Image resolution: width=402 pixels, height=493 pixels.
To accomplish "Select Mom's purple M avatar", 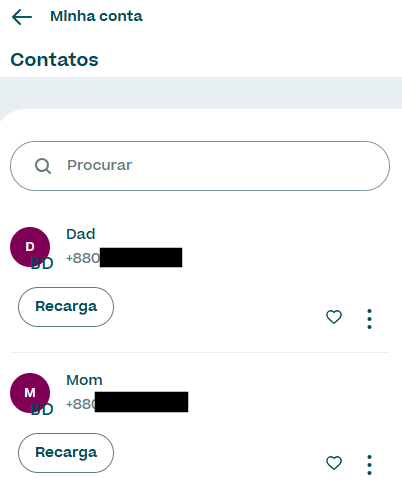I will (x=30, y=393).
